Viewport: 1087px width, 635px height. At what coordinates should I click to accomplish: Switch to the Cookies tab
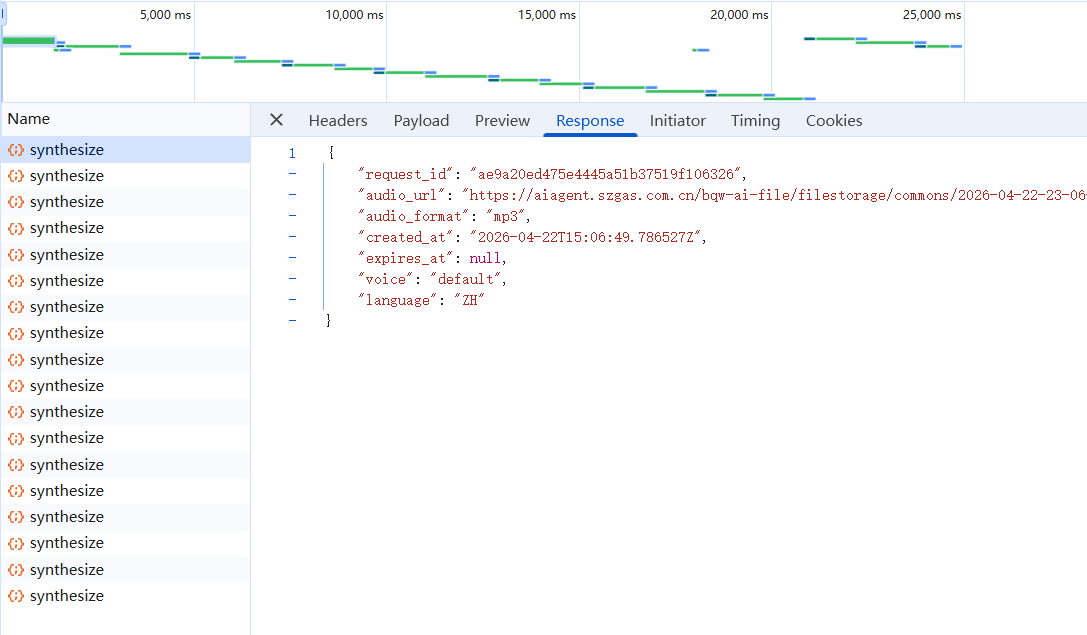[x=834, y=121]
